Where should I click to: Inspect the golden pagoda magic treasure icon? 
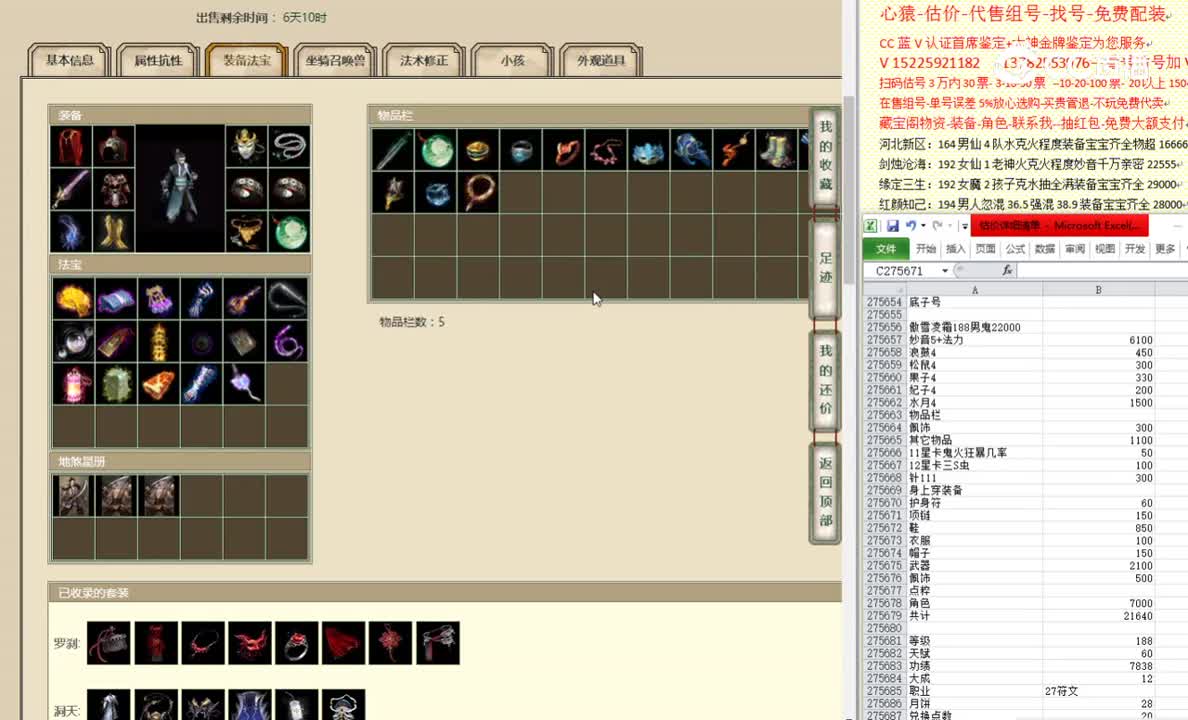click(158, 341)
